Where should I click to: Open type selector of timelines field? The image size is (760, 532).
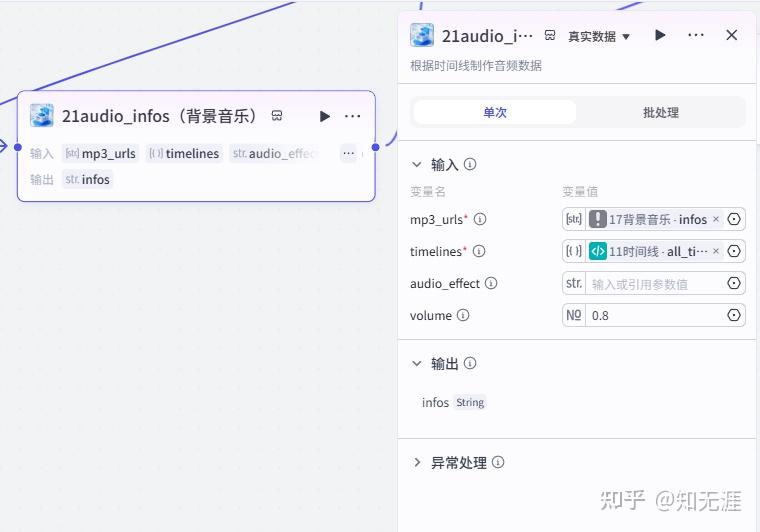[x=574, y=251]
